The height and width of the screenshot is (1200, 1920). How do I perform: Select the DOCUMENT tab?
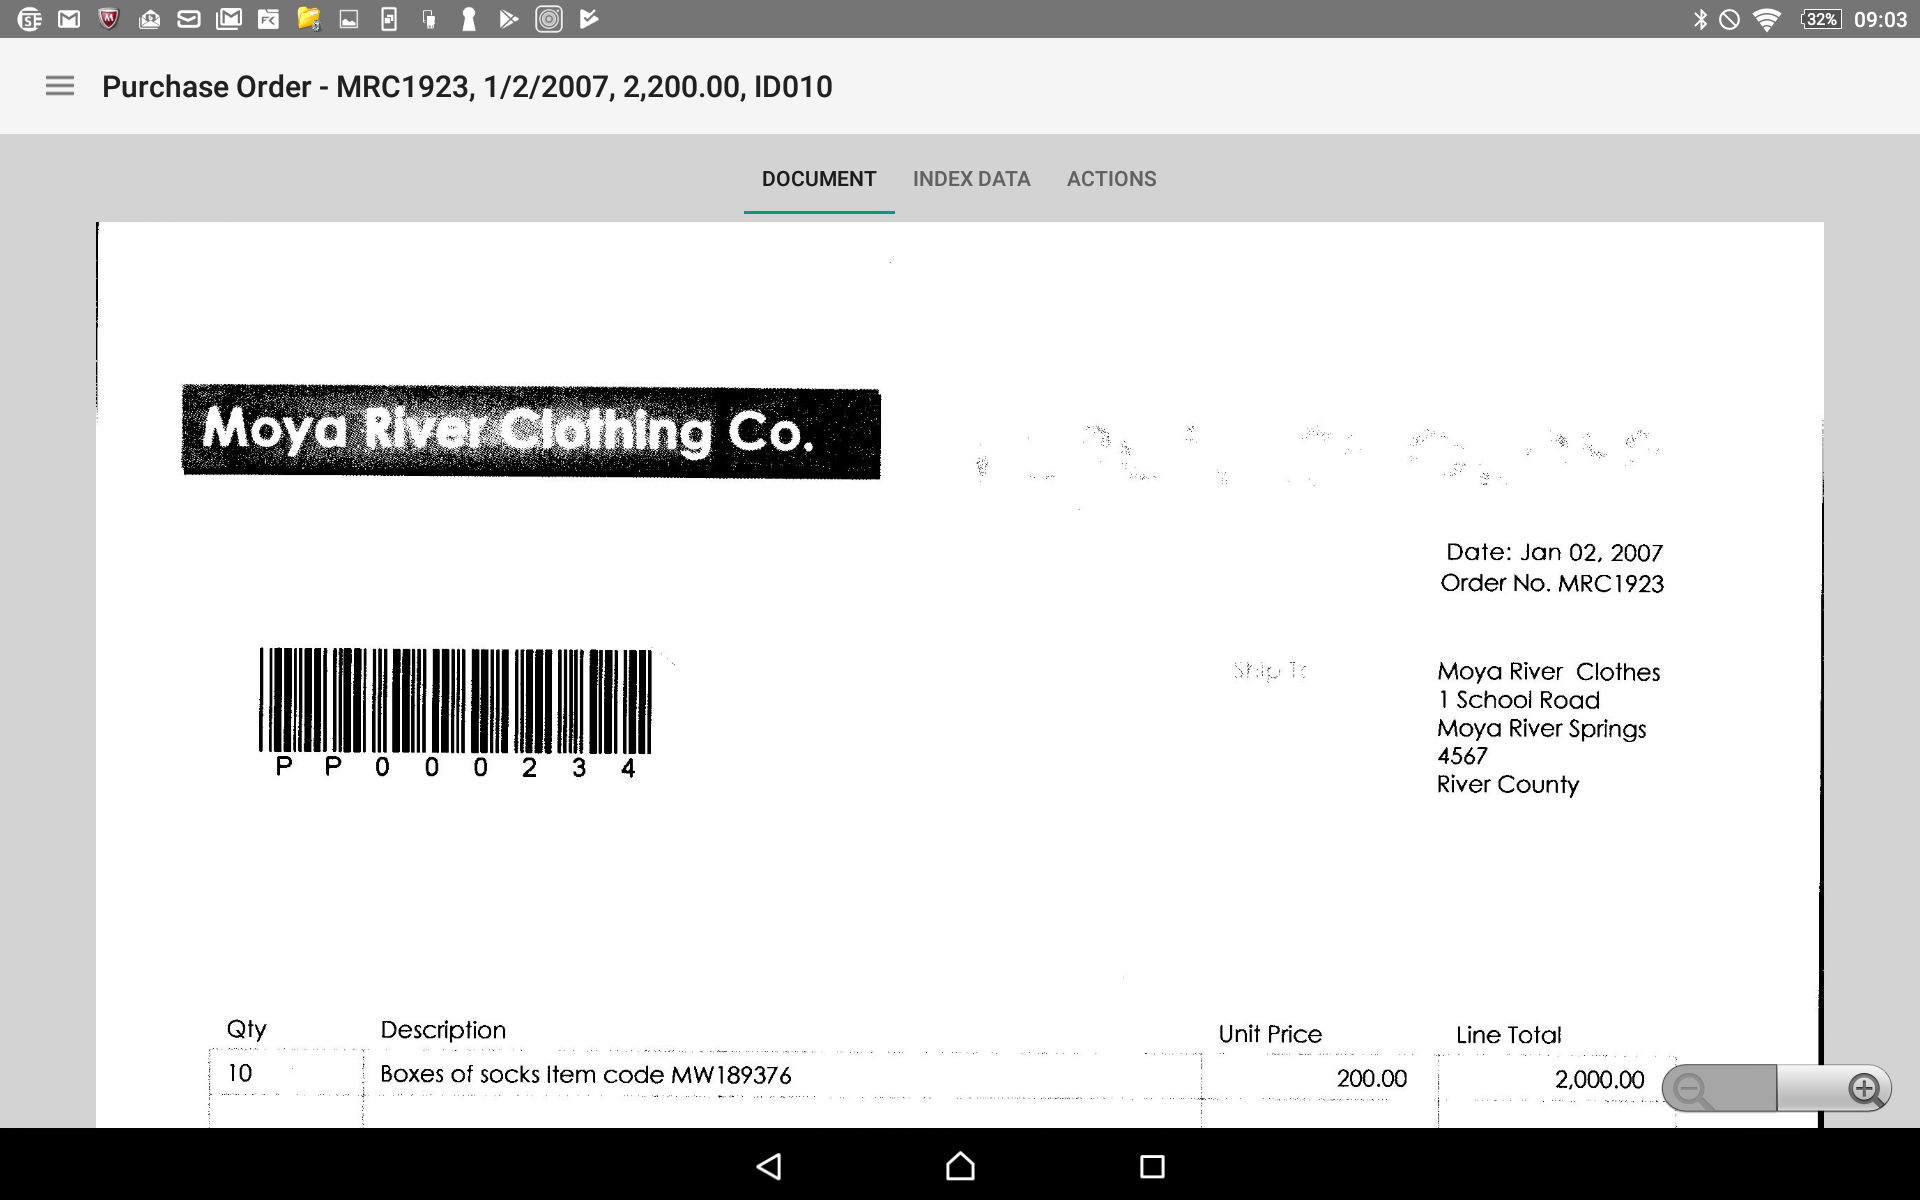coord(818,179)
